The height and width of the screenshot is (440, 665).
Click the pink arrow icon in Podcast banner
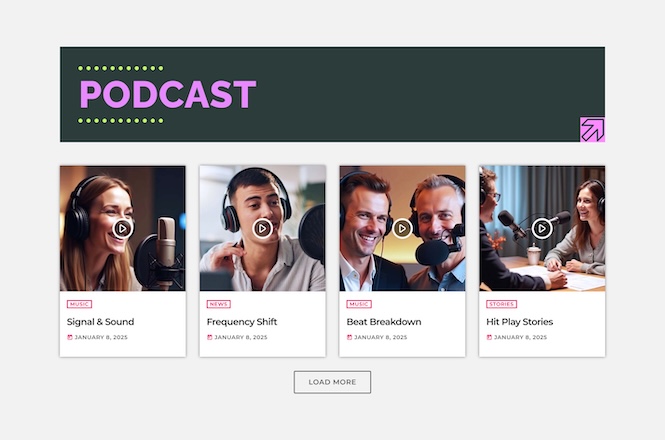pos(592,129)
